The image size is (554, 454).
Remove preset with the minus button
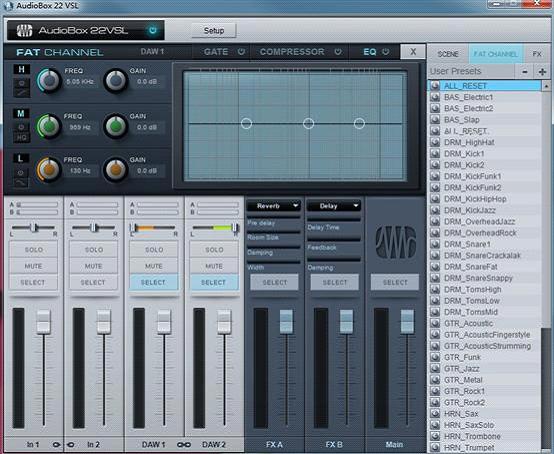point(525,72)
